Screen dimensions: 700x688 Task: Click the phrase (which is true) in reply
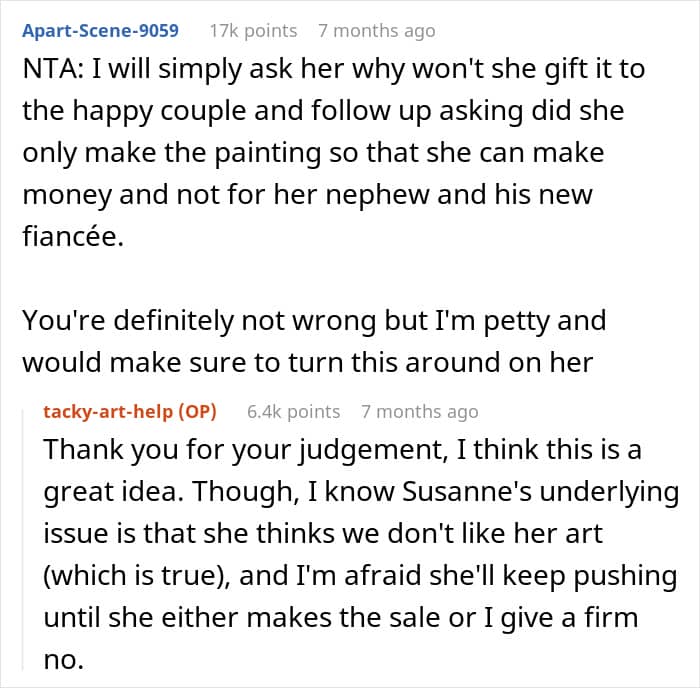point(137,576)
